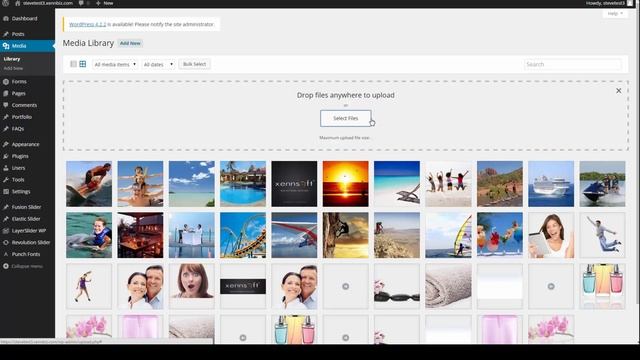
Task: Click the site home icon in admin bar
Action: 18,3
